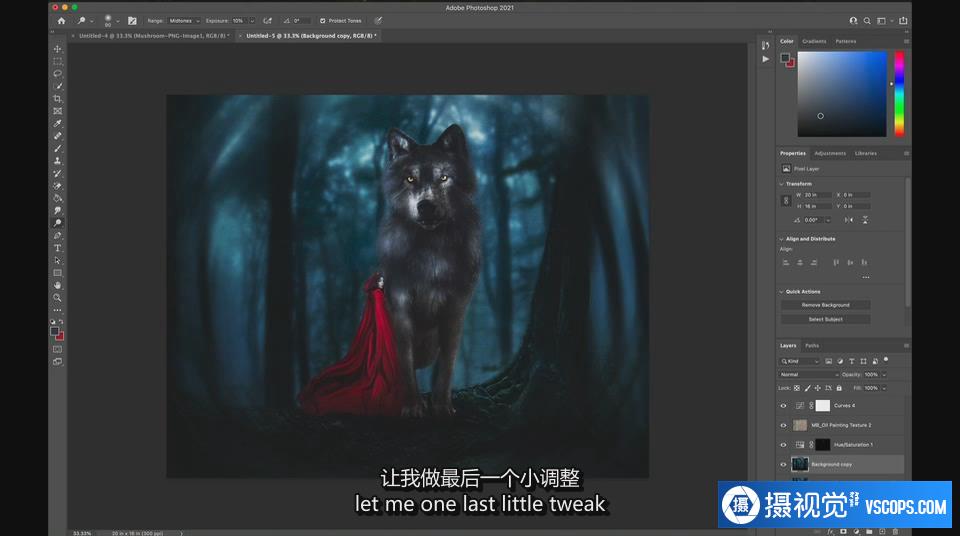Toggle lock position
Image resolution: width=960 pixels, height=536 pixels.
click(x=817, y=388)
